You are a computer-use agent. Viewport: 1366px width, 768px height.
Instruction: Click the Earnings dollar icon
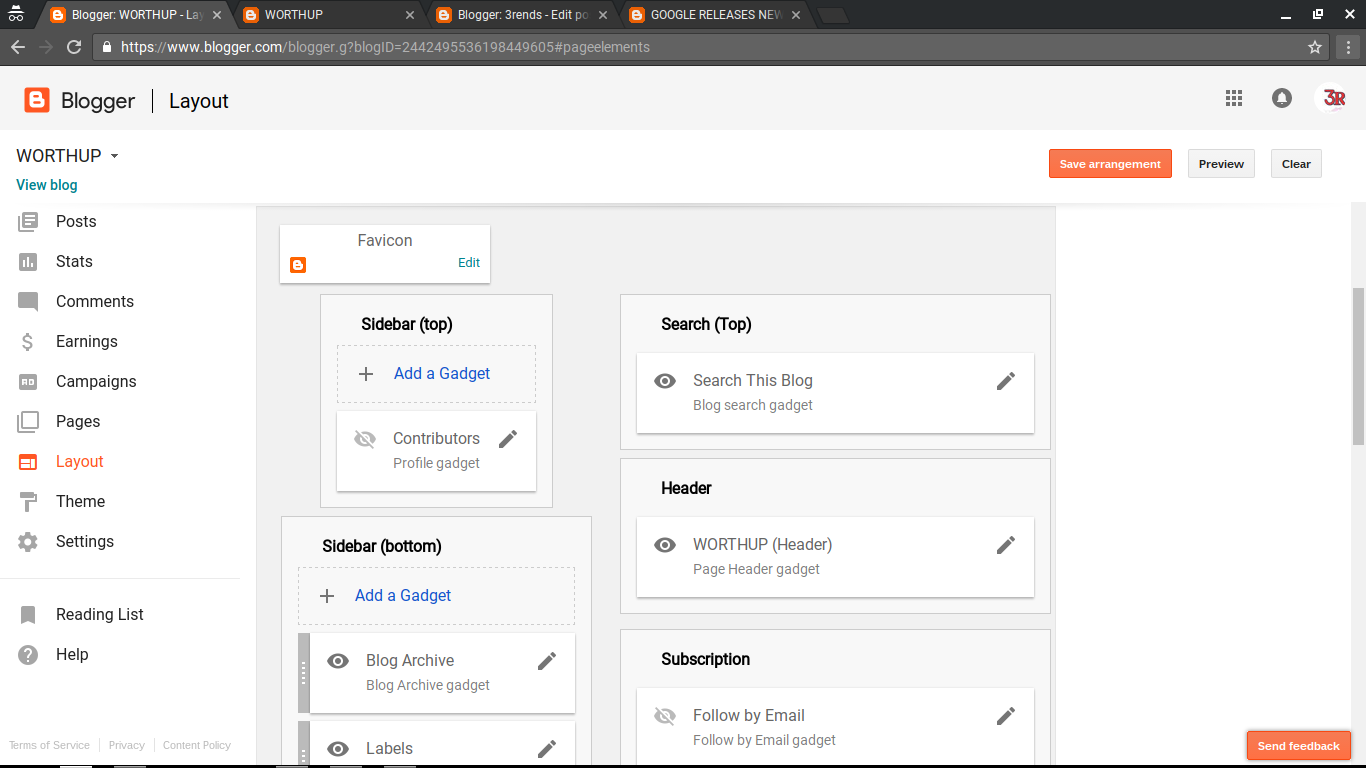[28, 342]
